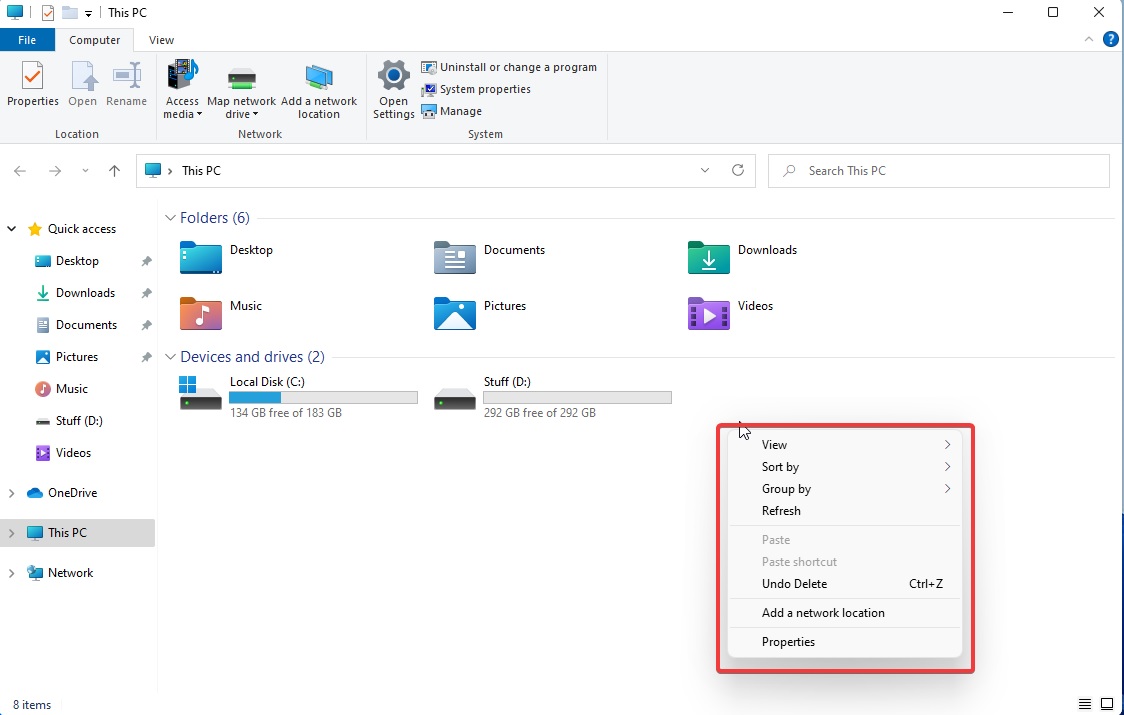
Task: Click in the Search This PC box
Action: tap(939, 171)
